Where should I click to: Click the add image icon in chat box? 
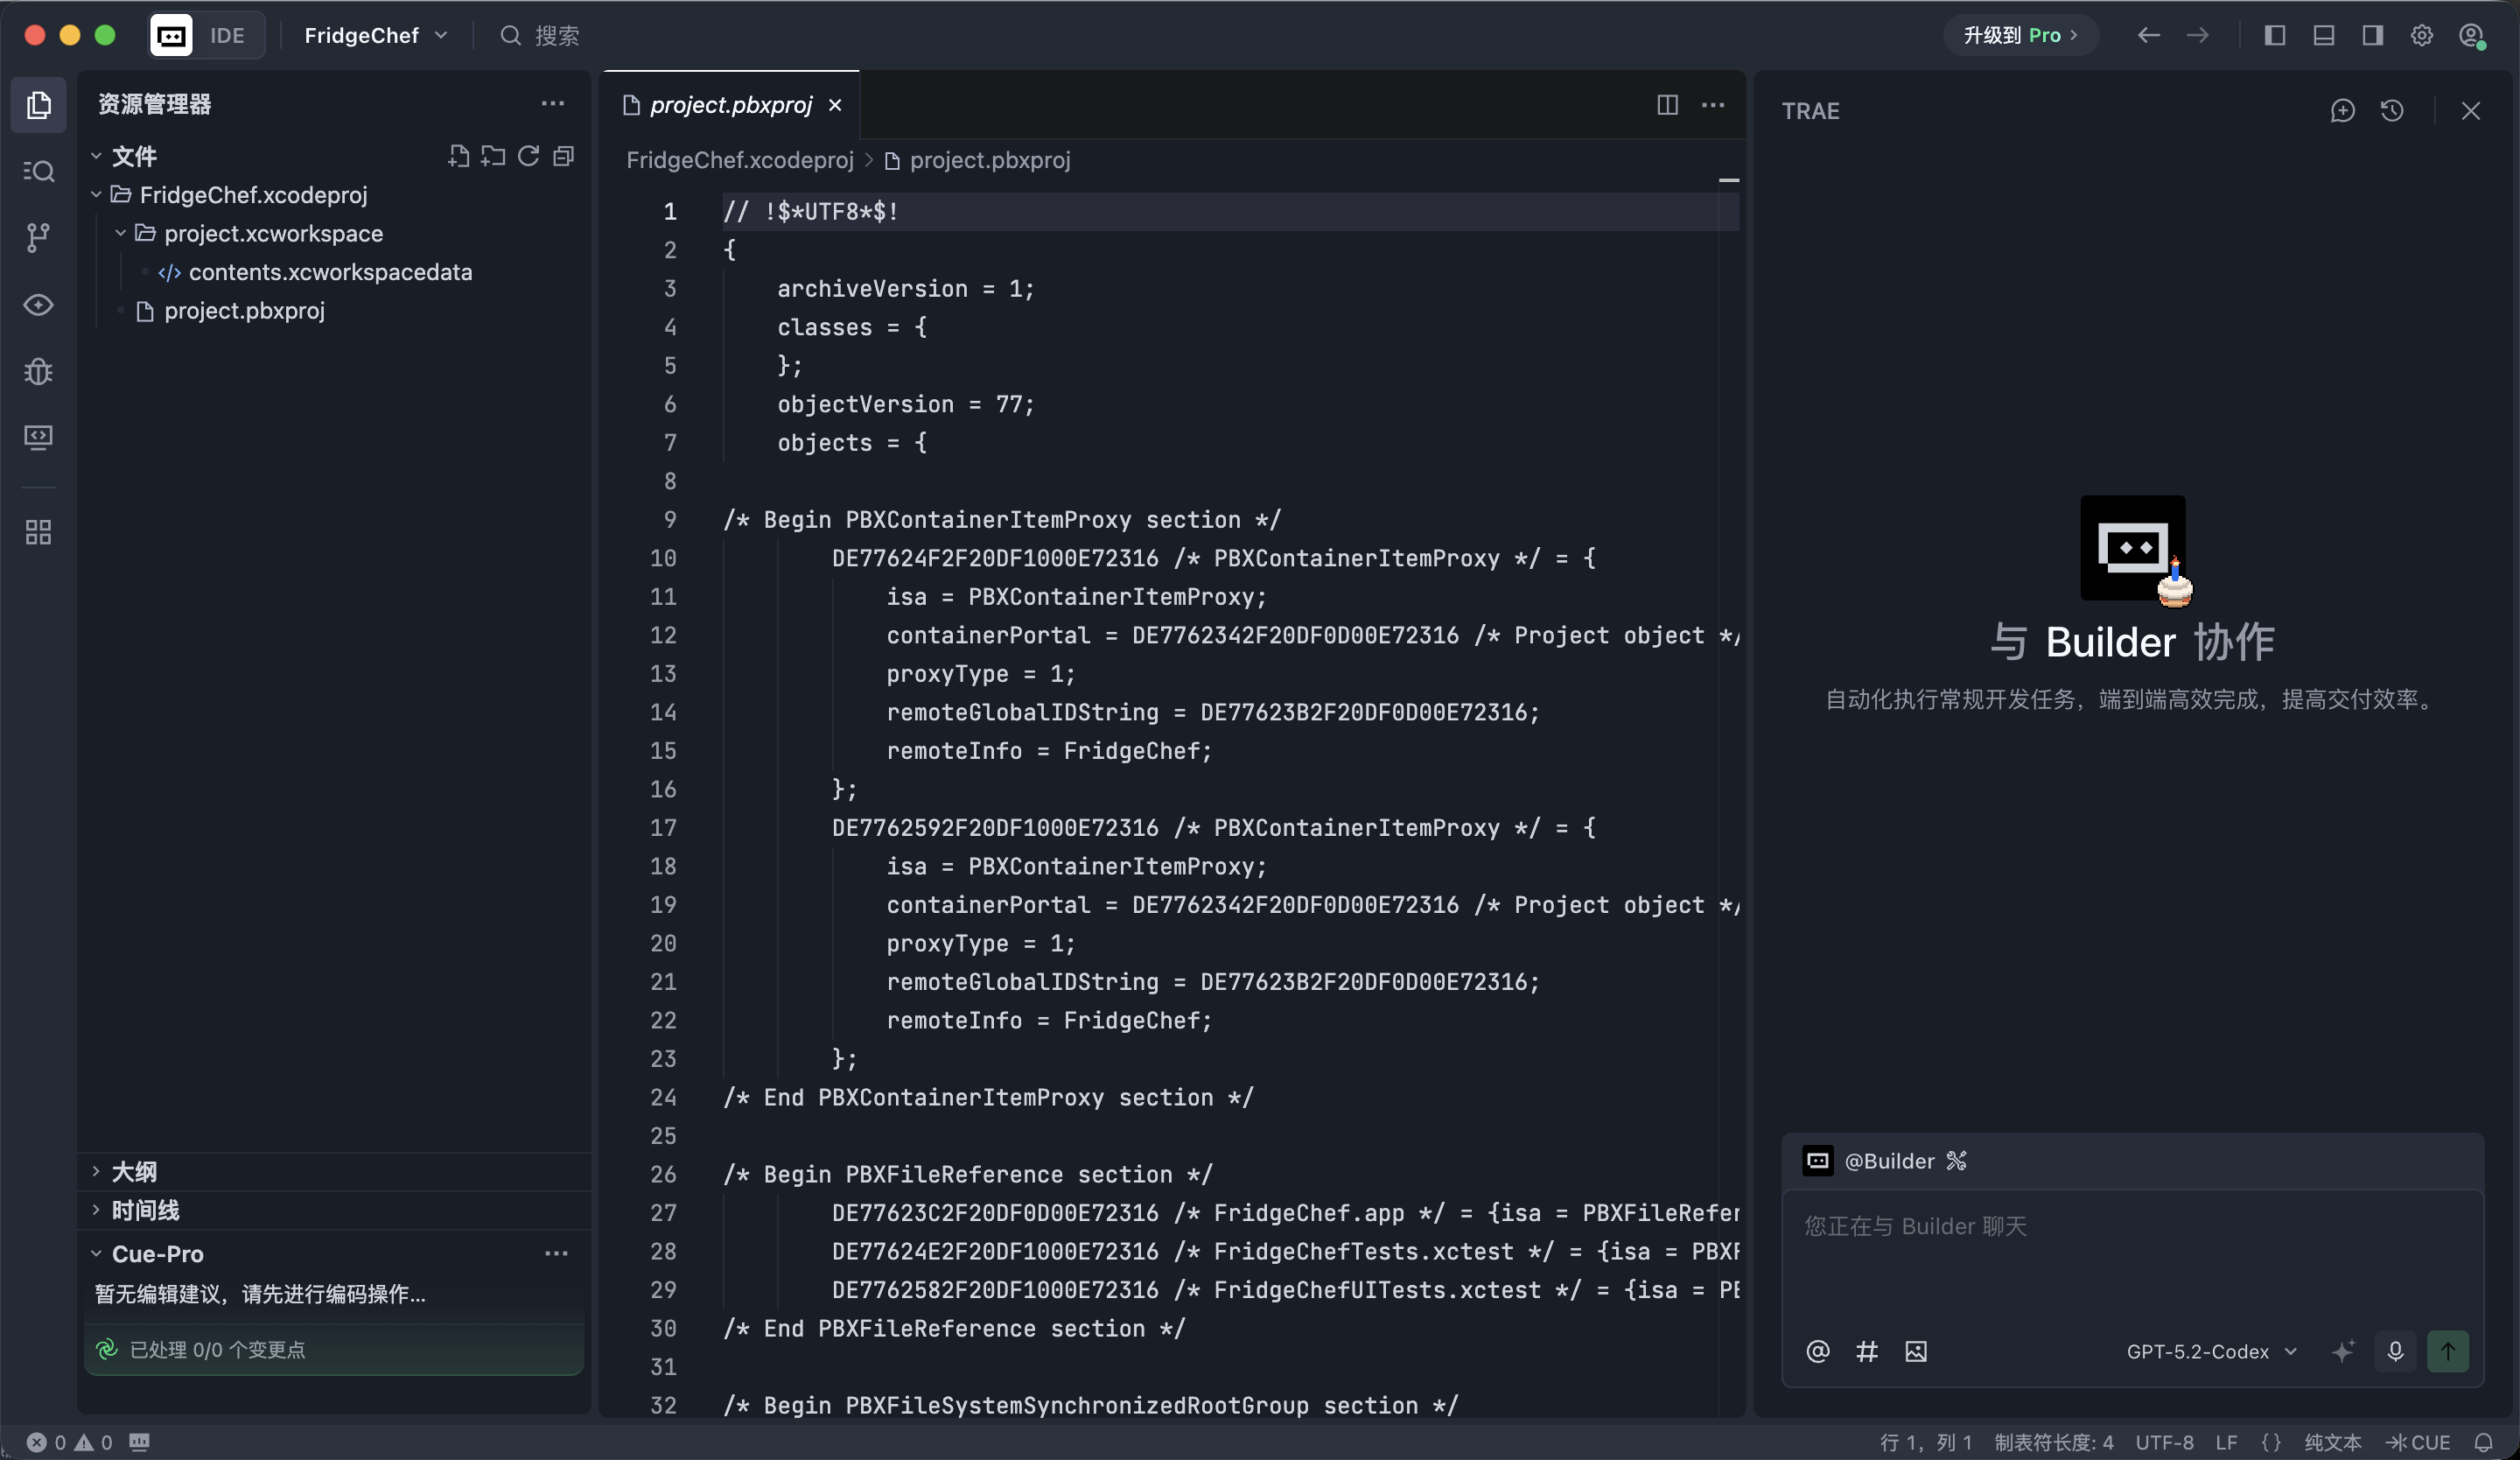[x=1915, y=1351]
